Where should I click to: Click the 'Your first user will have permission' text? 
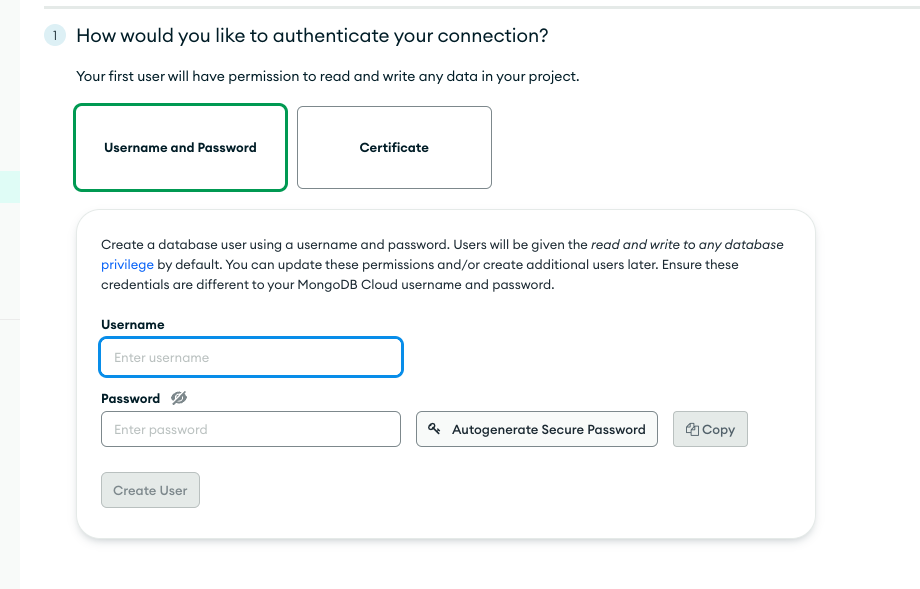(327, 76)
